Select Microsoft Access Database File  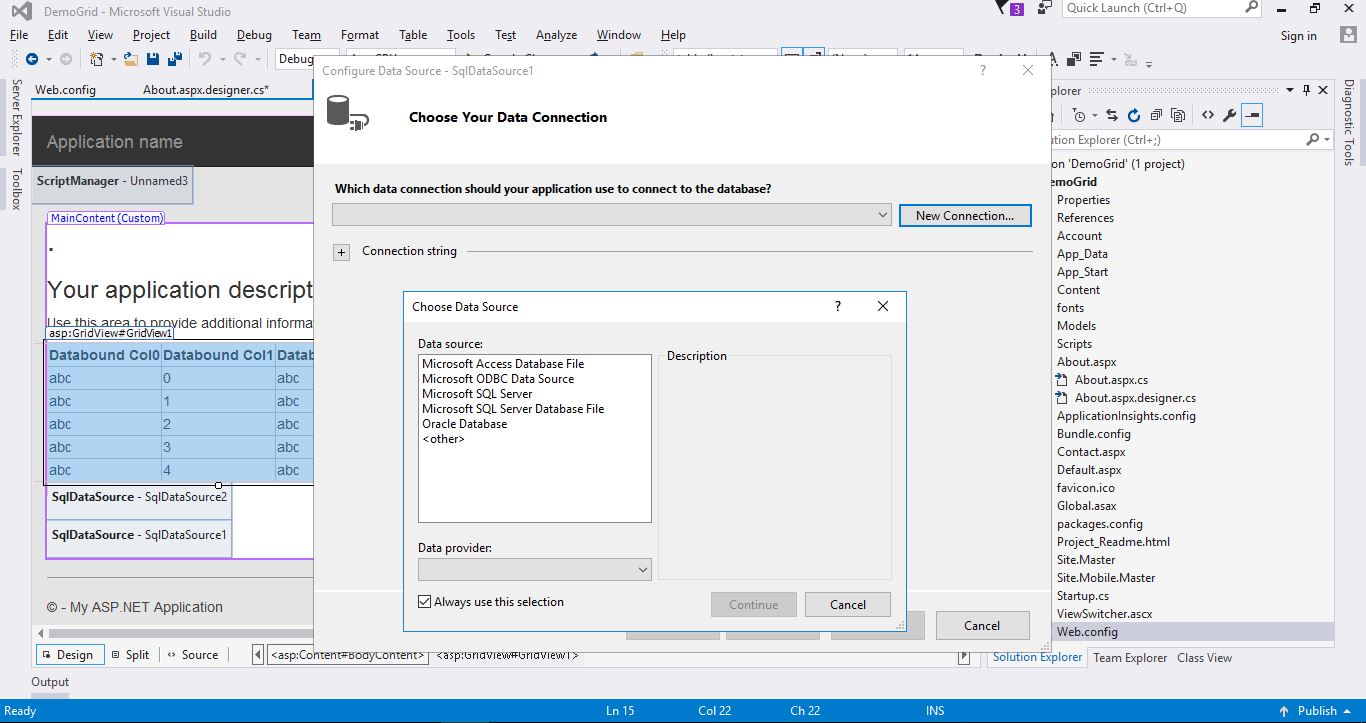tap(503, 364)
